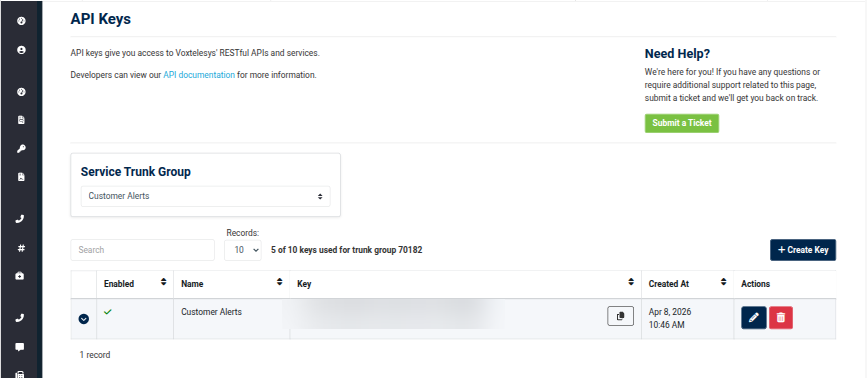The width and height of the screenshot is (867, 378).
Task: Open the dashboard gauge icon above the user icon
Action: [x=21, y=21]
